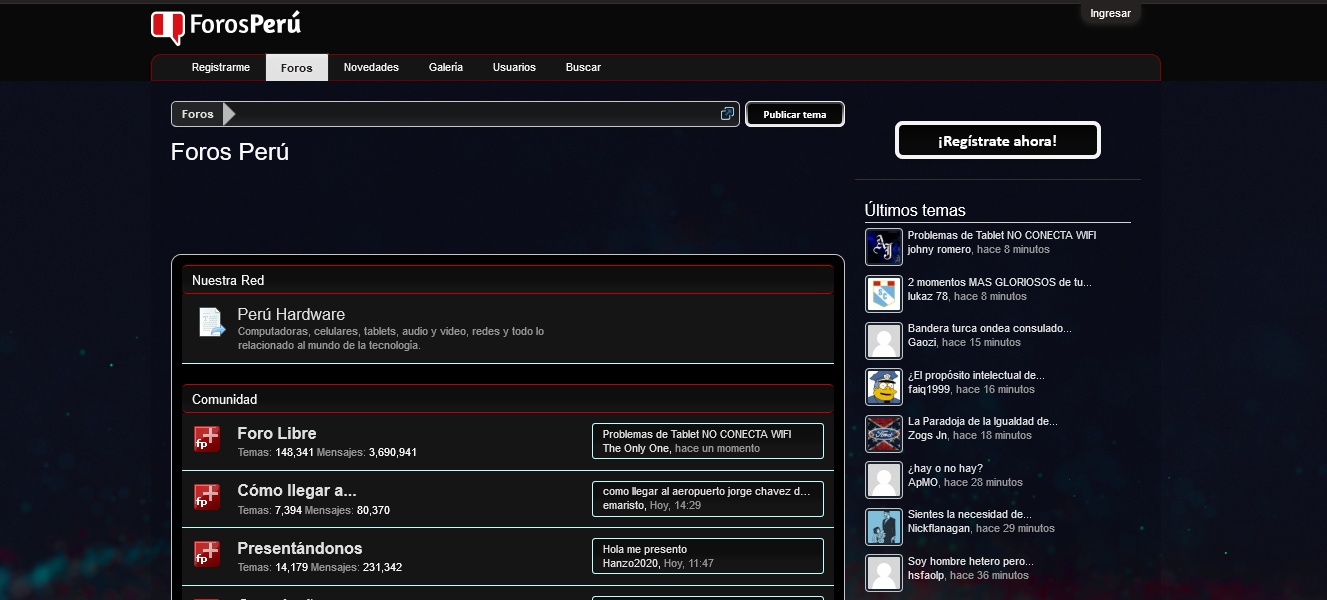1327x600 pixels.
Task: Open topic Bandera turca ondea consulado
Action: pos(990,328)
